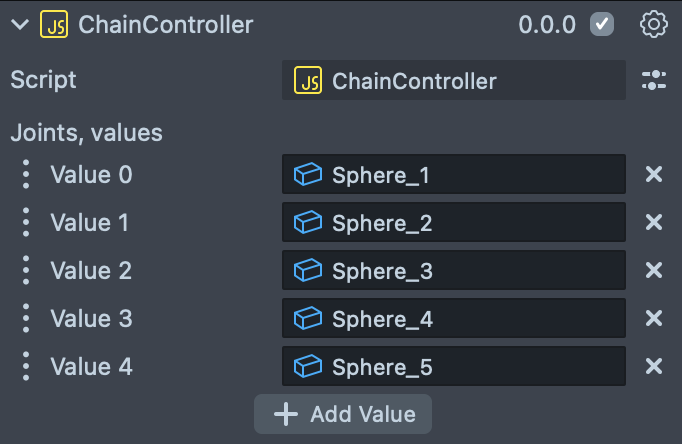Screen dimensions: 682x444
Task: Click the drag handle for Value 1
Action: pyautogui.click(x=26, y=223)
